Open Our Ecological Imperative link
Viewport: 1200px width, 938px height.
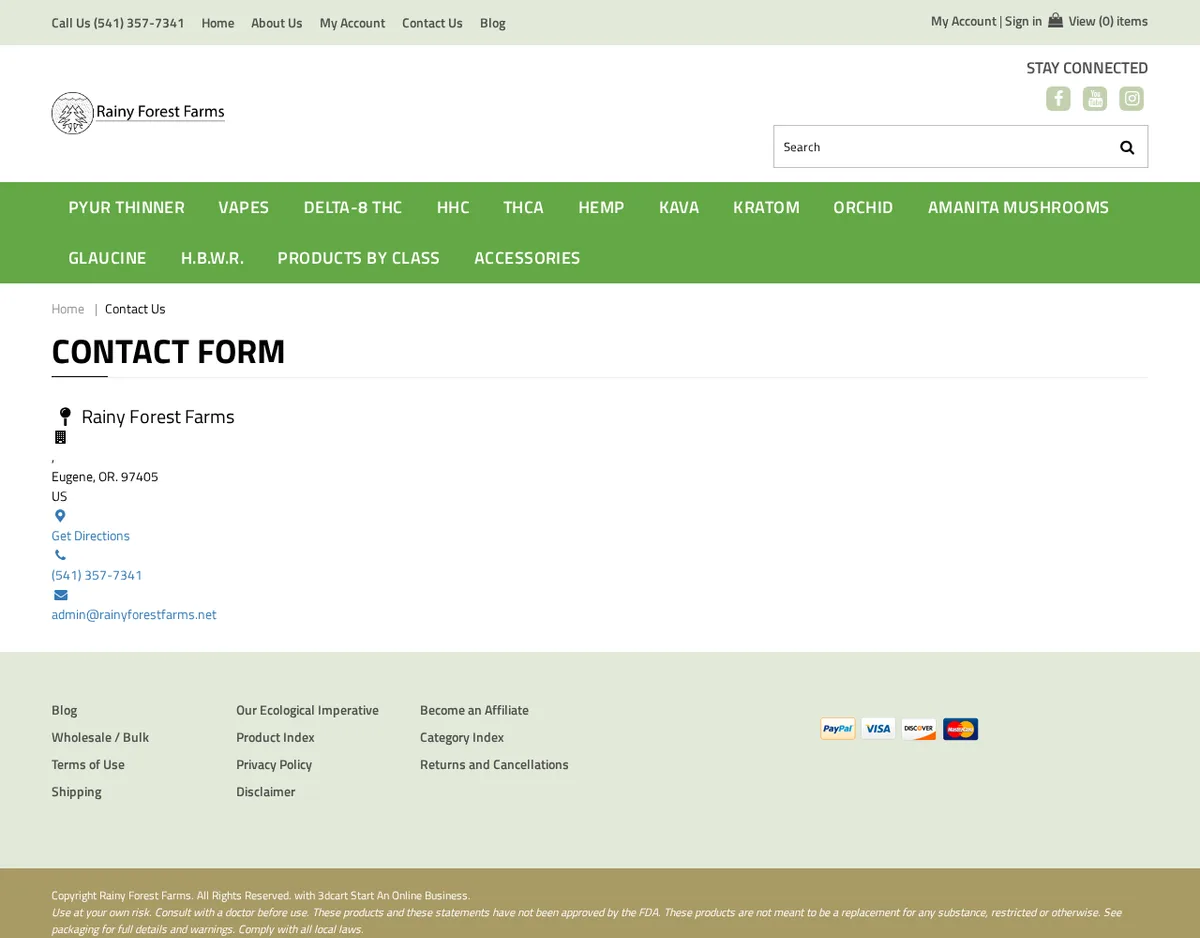(x=307, y=710)
